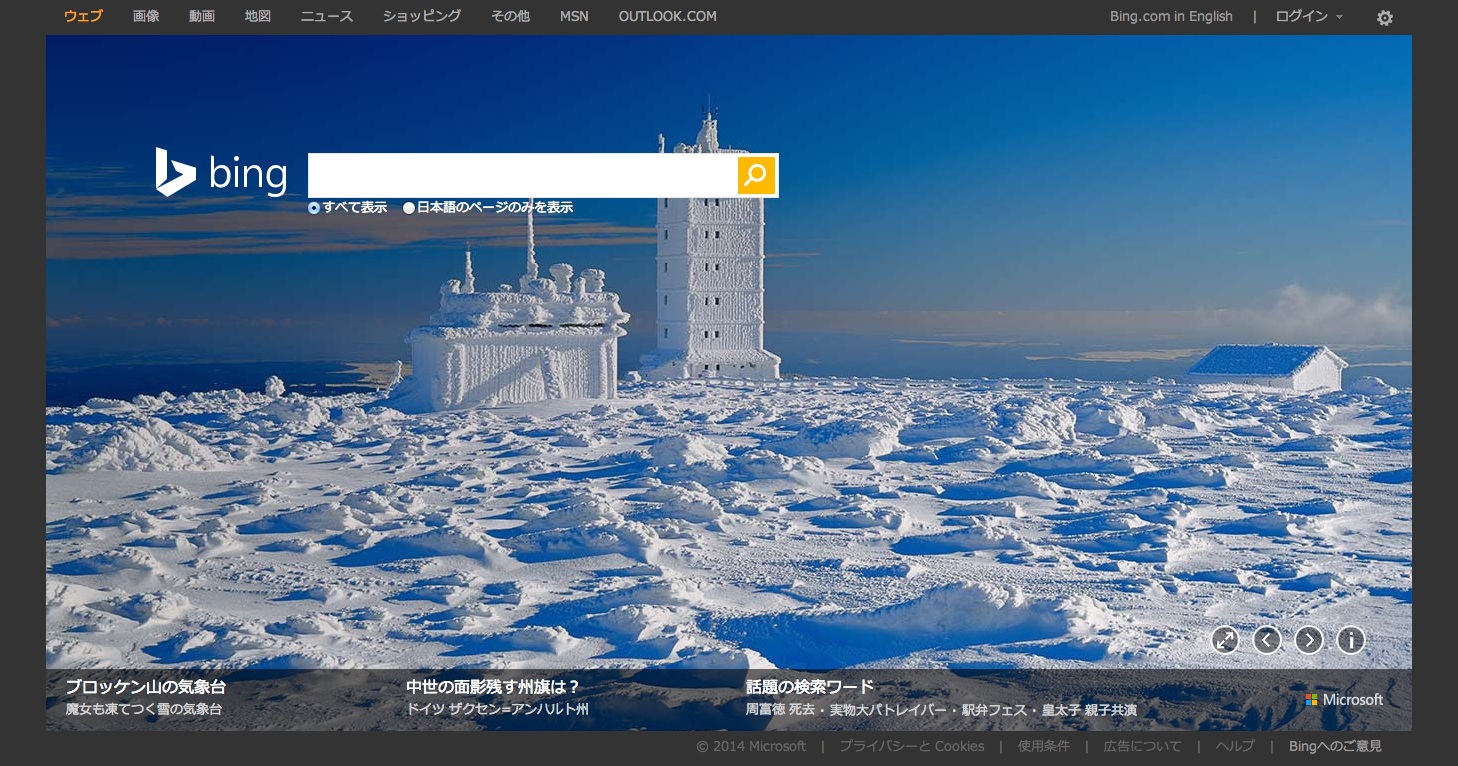Screen dimensions: 1458x766
Task: Show image info icon
Action: pyautogui.click(x=1351, y=640)
